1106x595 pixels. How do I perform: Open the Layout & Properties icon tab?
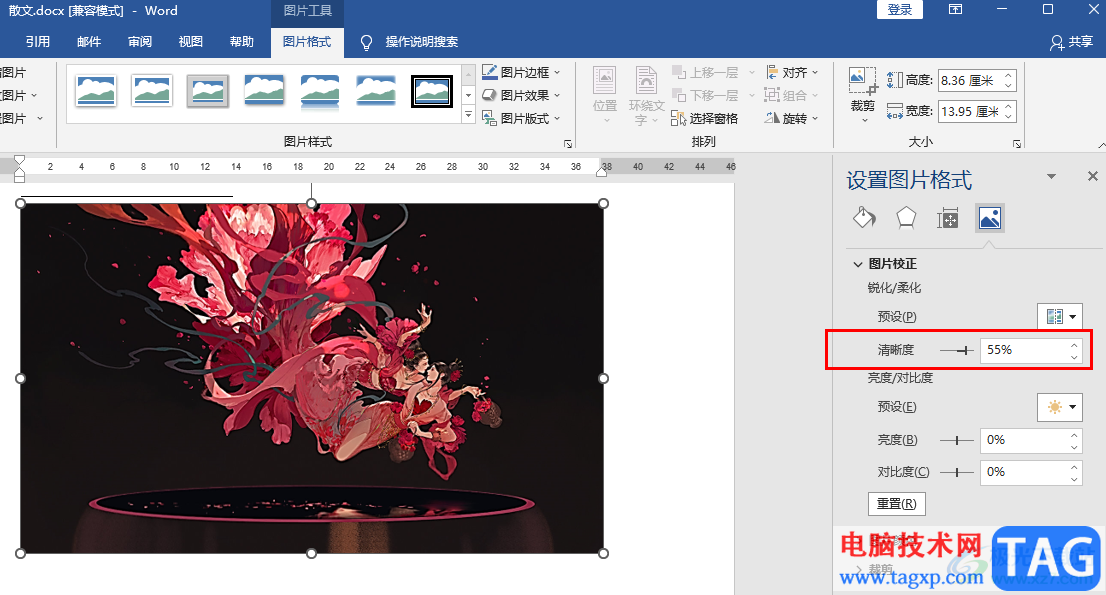(x=947, y=219)
